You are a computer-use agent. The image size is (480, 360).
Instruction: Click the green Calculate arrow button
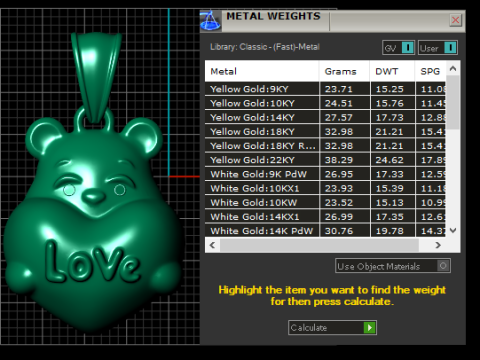369,328
